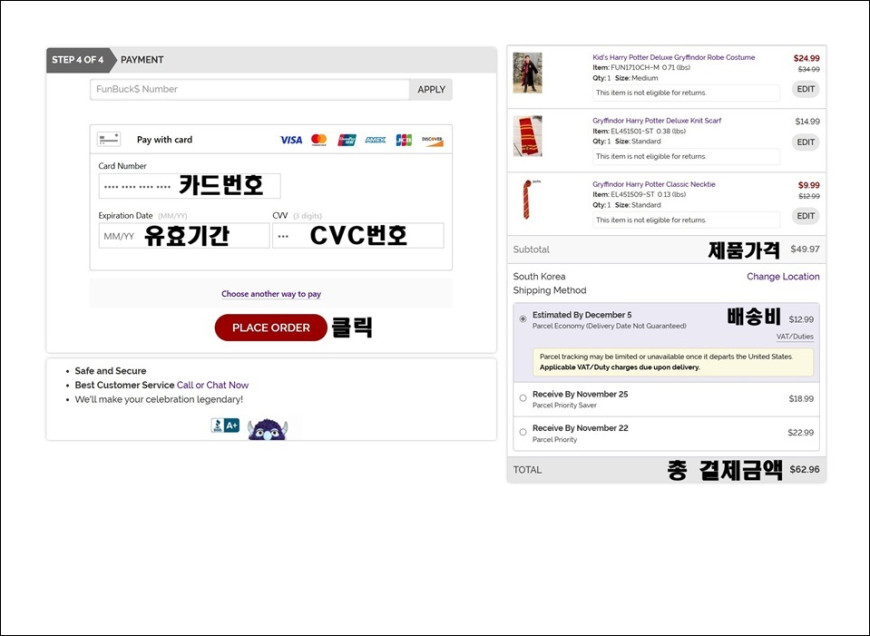Click the PLACE ORDER button
Viewport: 870px width, 636px height.
click(271, 327)
